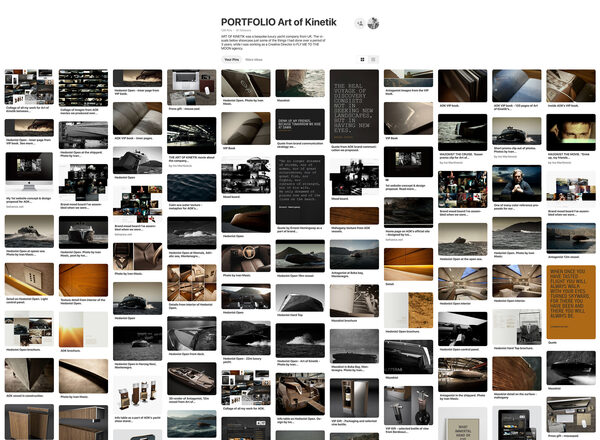Viewport: 600px width, 440px height.
Task: Open the iMac website concept pin
Action: click(x=29, y=173)
